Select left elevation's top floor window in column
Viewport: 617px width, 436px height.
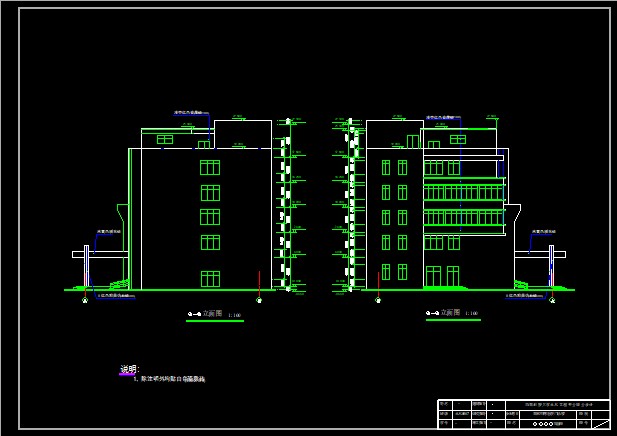click(210, 166)
